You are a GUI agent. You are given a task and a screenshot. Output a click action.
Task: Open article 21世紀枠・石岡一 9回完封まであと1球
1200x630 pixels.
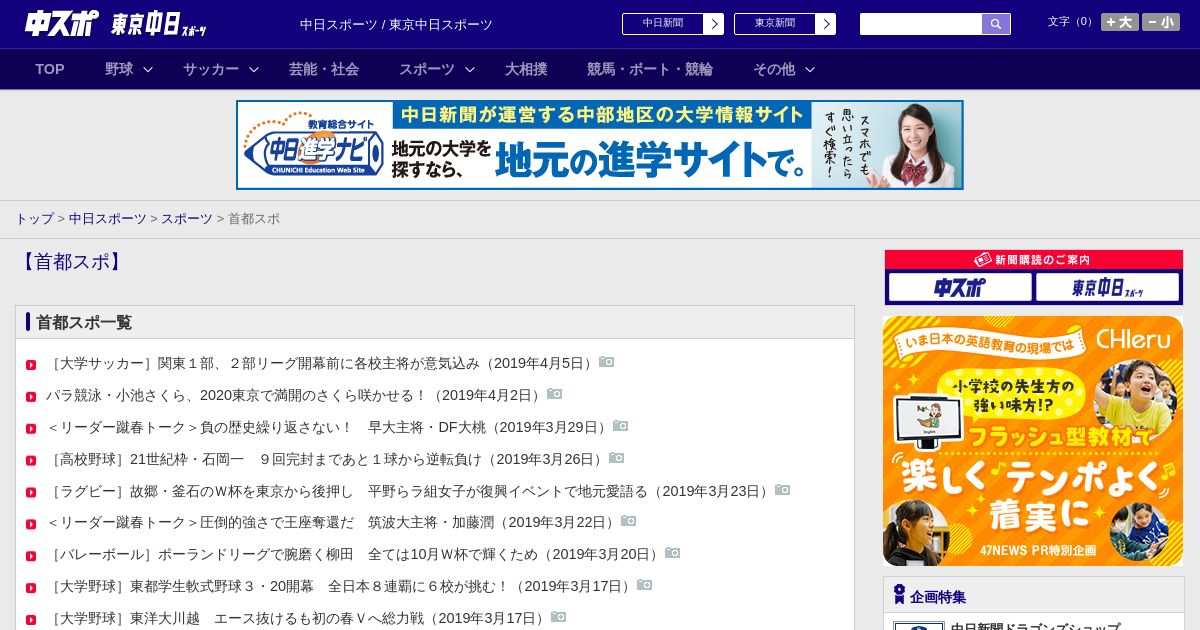[327, 459]
